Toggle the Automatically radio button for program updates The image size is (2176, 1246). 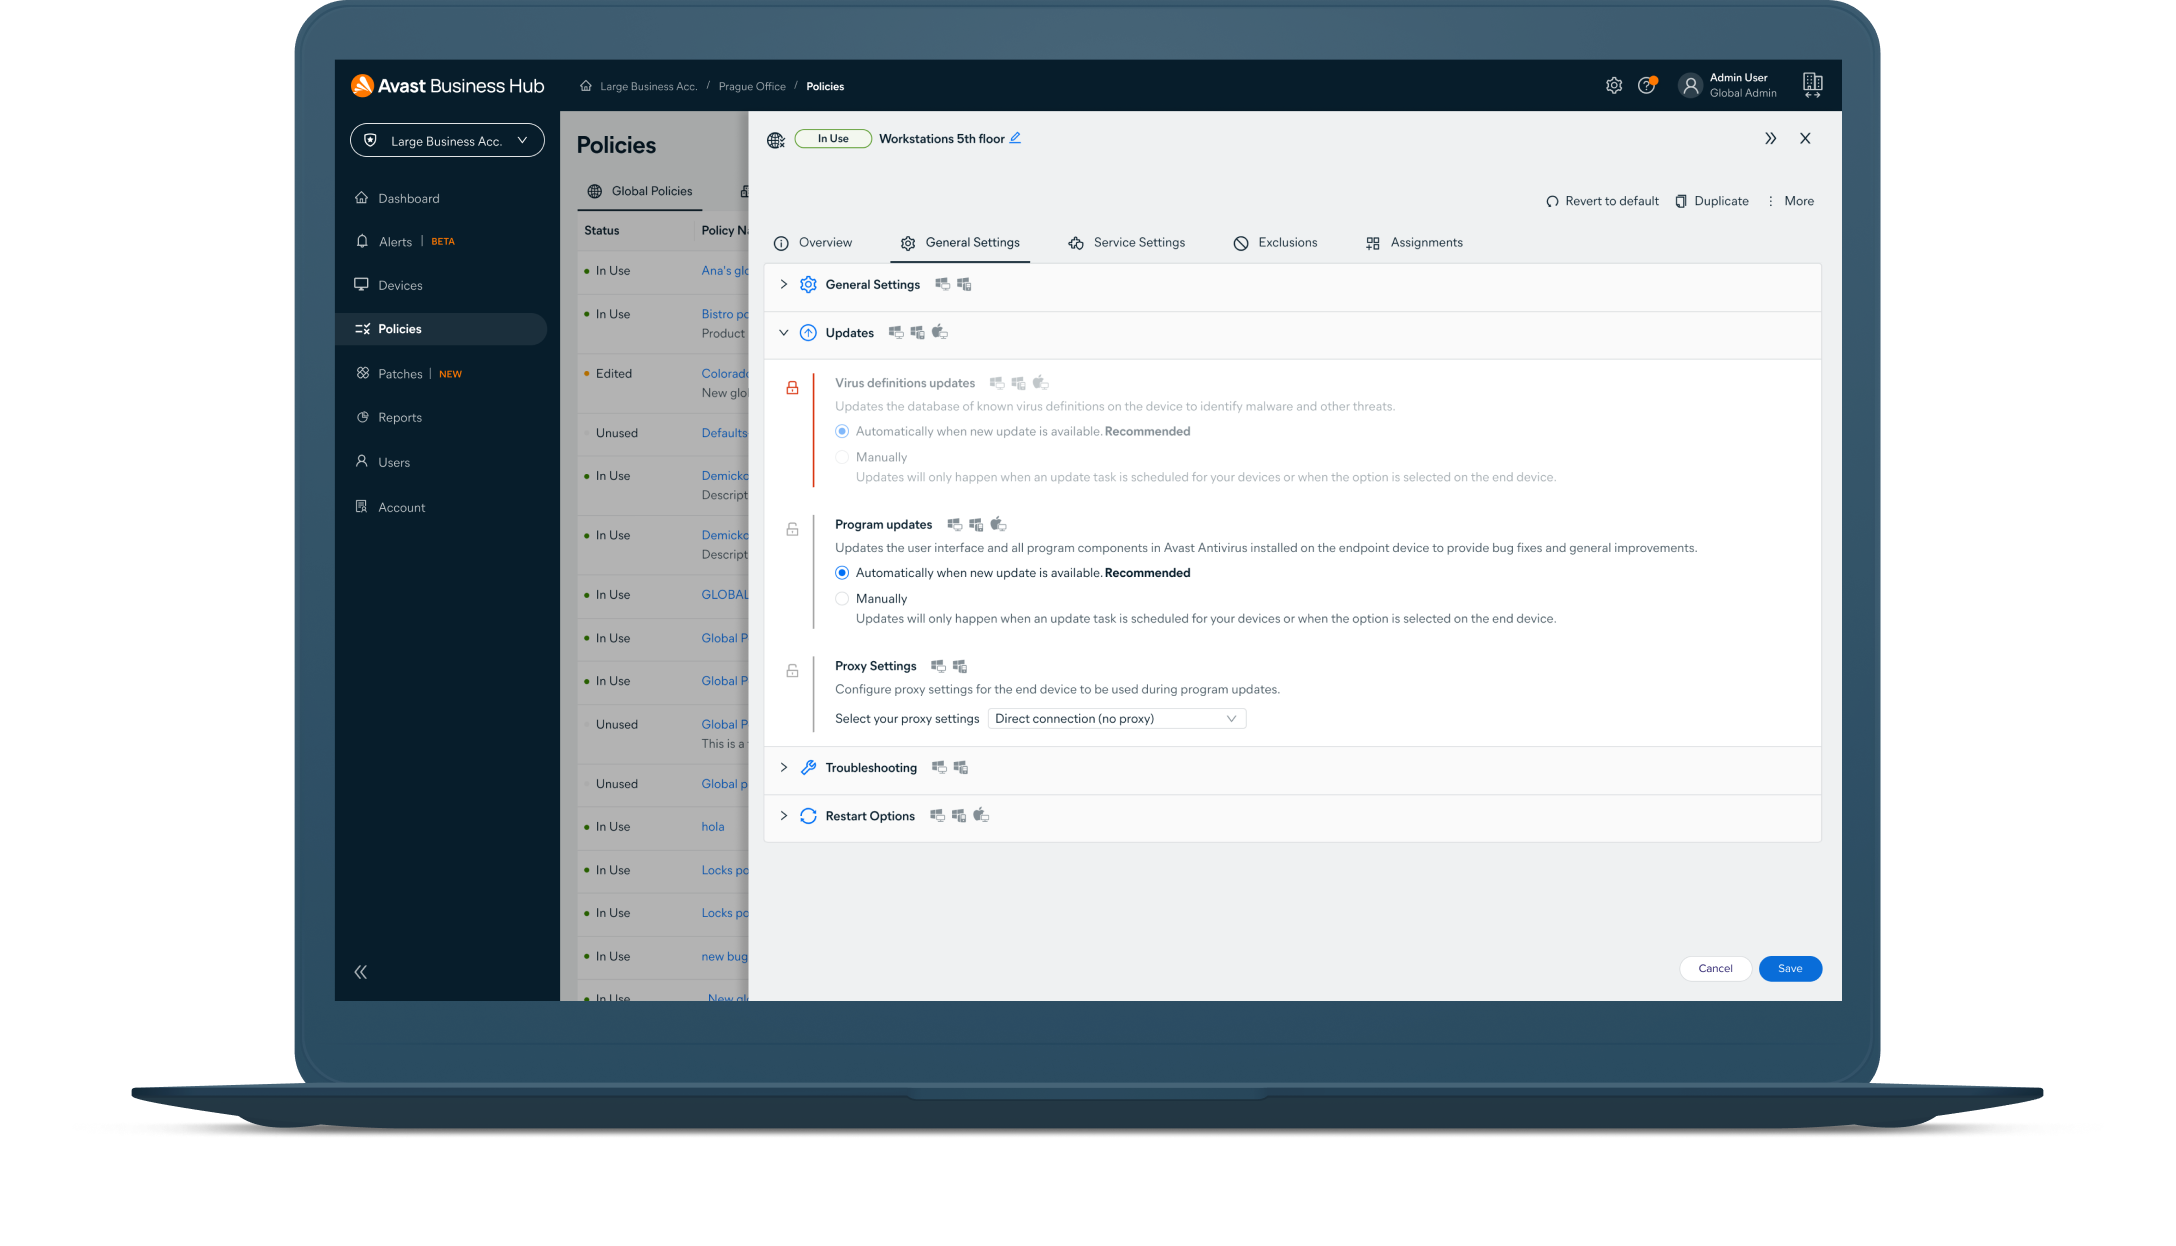pyautogui.click(x=841, y=572)
